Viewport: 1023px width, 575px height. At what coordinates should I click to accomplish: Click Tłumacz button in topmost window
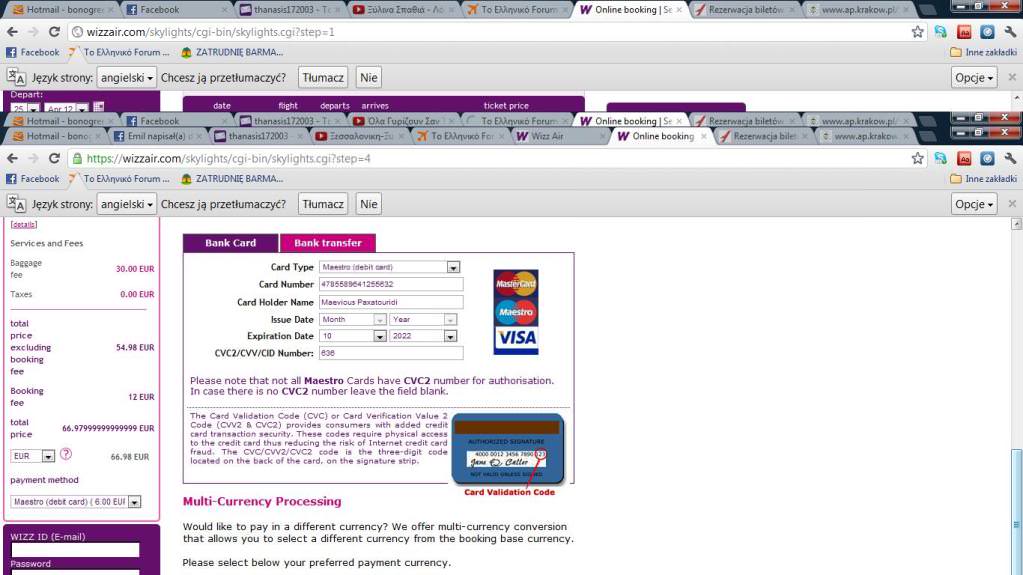(x=323, y=78)
